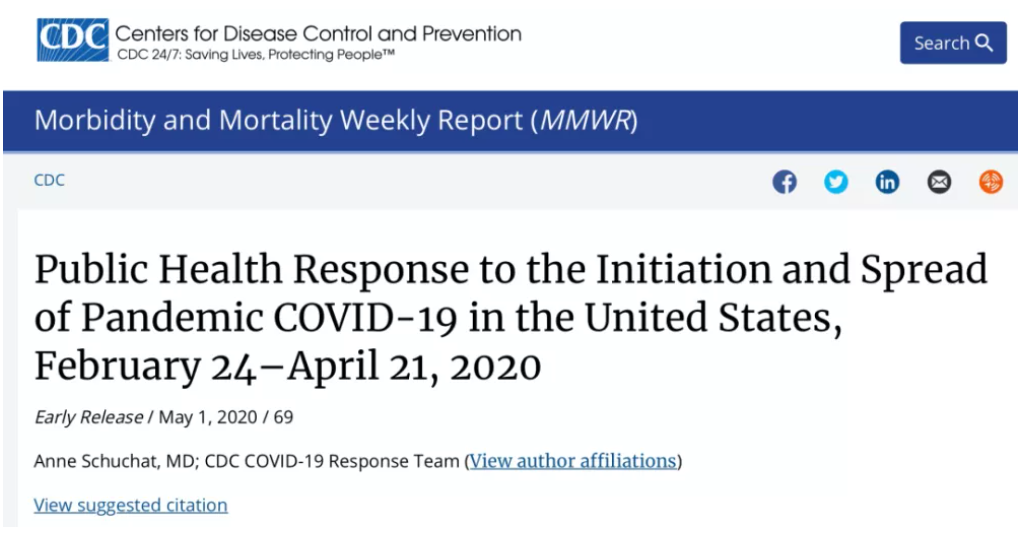Image resolution: width=1019 pixels, height=548 pixels.
Task: Click the orange syndicate icon
Action: tap(990, 182)
